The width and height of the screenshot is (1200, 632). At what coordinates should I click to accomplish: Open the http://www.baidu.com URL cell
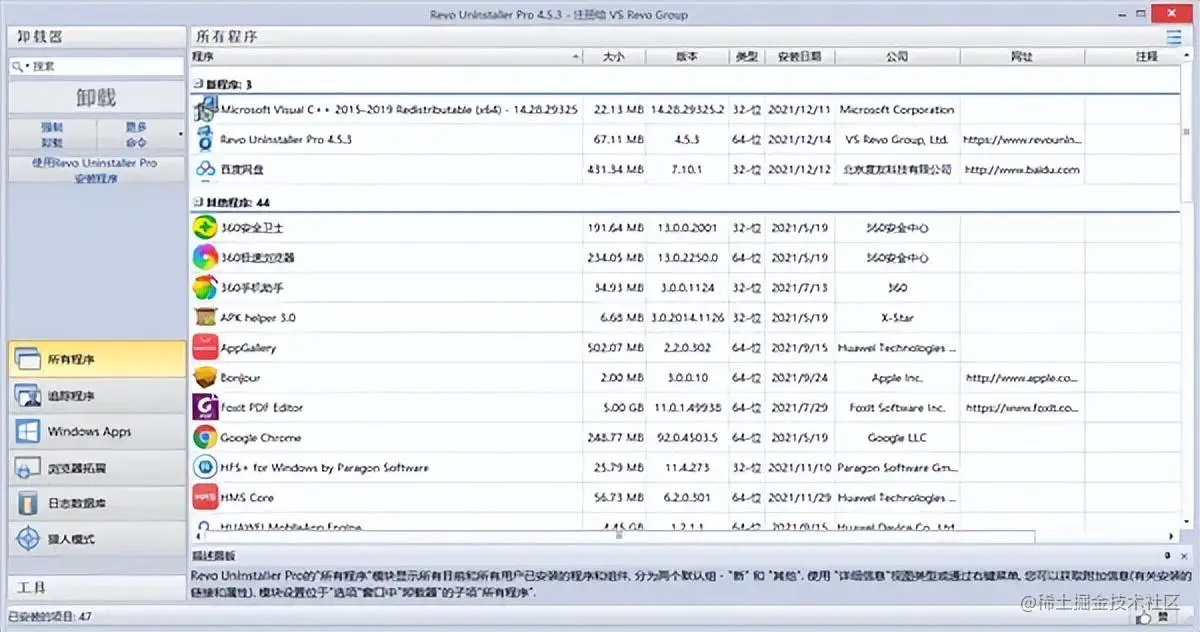1022,170
